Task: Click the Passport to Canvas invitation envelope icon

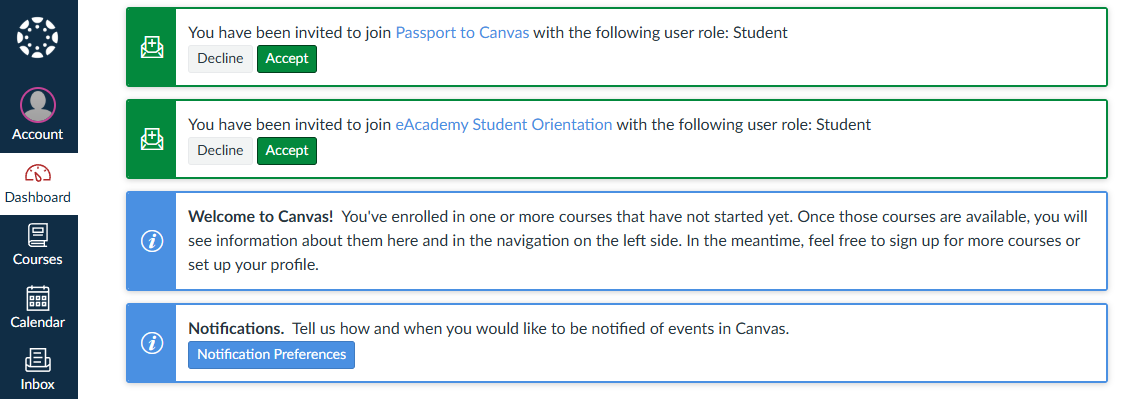Action: click(x=151, y=47)
